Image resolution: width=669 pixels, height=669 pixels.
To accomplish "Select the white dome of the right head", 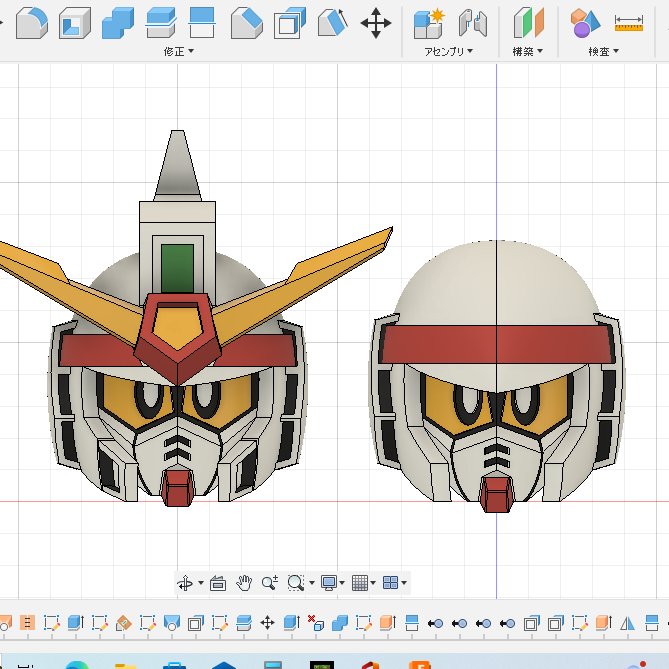I will [x=497, y=284].
